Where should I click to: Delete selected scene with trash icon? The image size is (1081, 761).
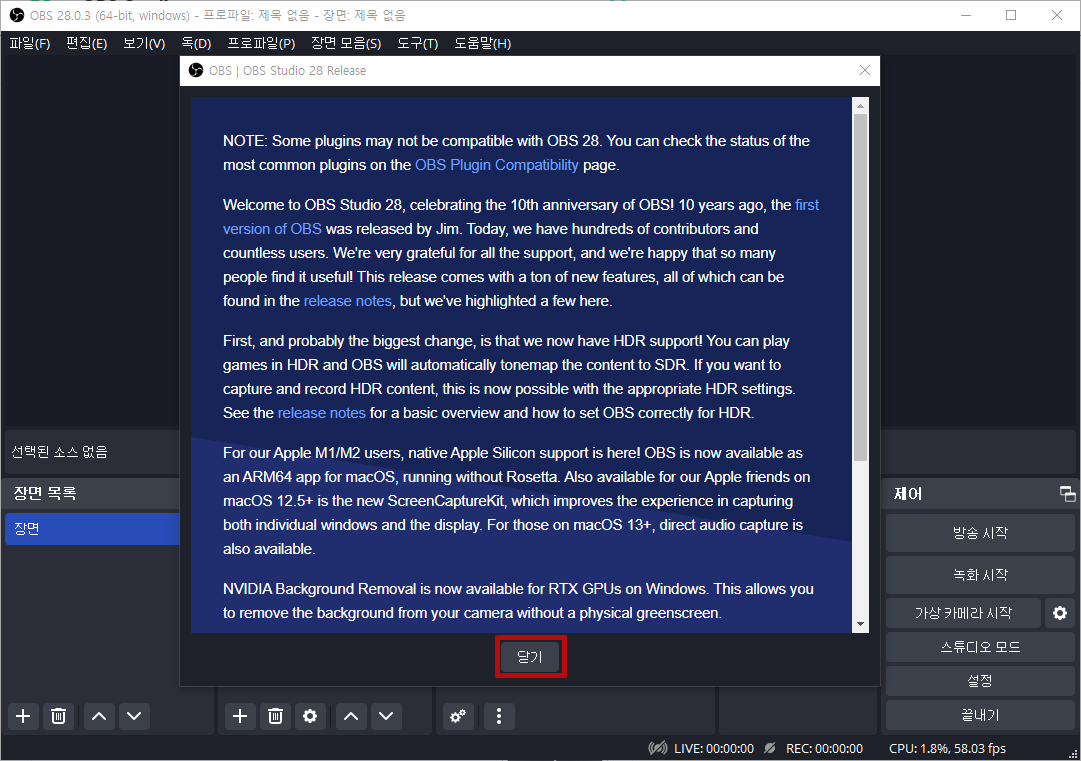(59, 716)
